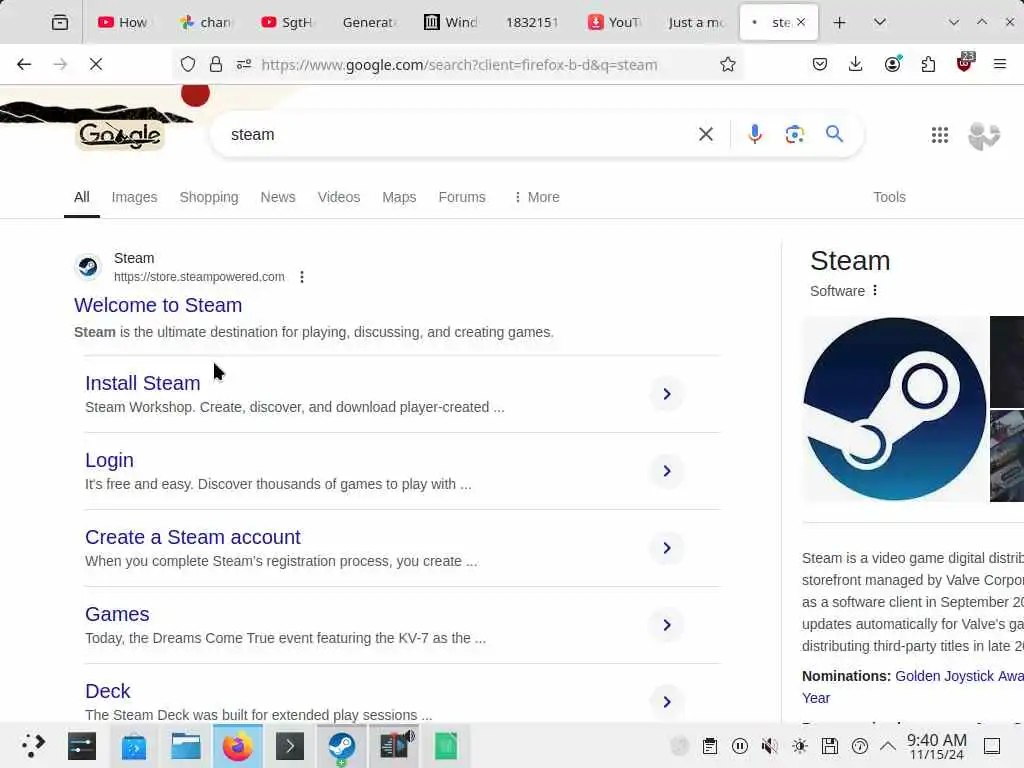Open more options beside Software label
The width and height of the screenshot is (1024, 768).
pos(875,291)
